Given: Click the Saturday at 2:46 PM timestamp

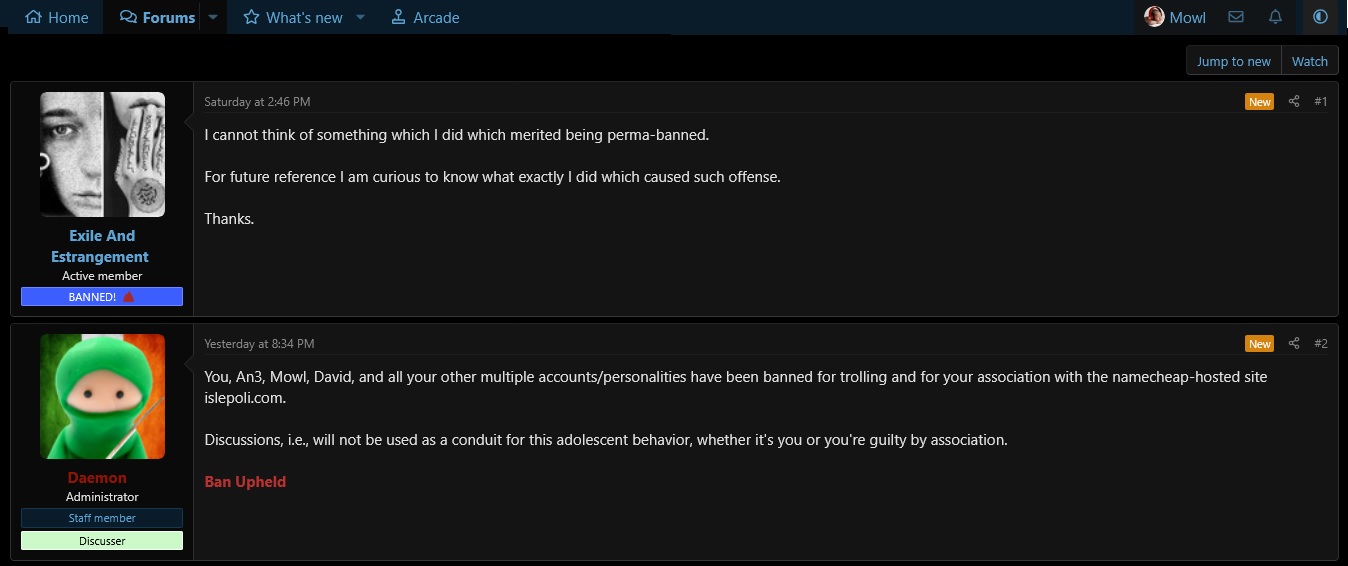Looking at the screenshot, I should pyautogui.click(x=257, y=101).
